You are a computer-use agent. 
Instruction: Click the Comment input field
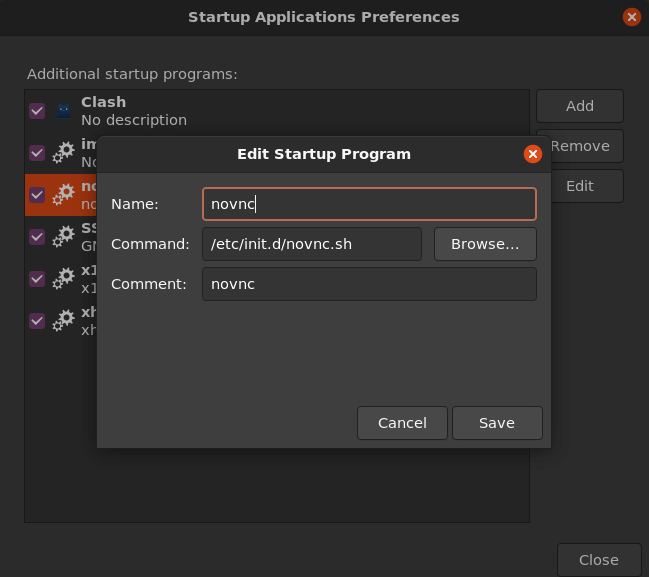pyautogui.click(x=369, y=284)
